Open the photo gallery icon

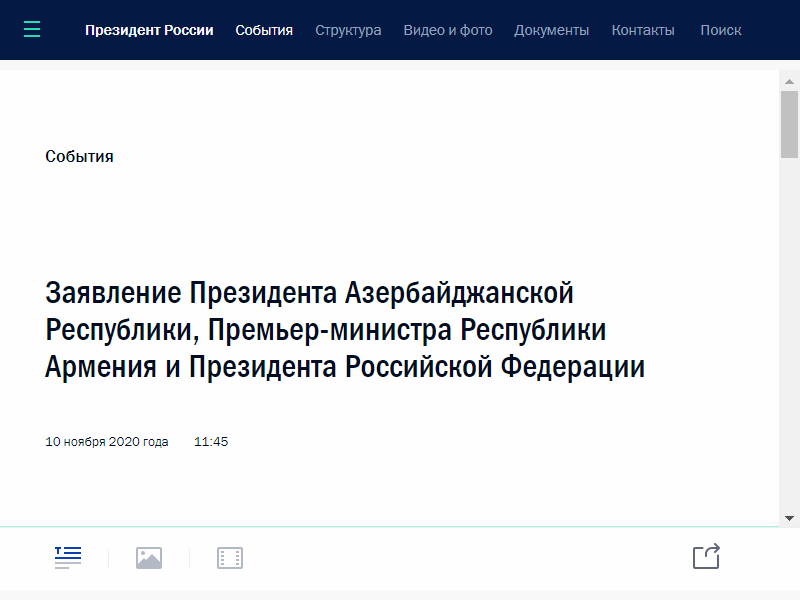click(x=149, y=558)
